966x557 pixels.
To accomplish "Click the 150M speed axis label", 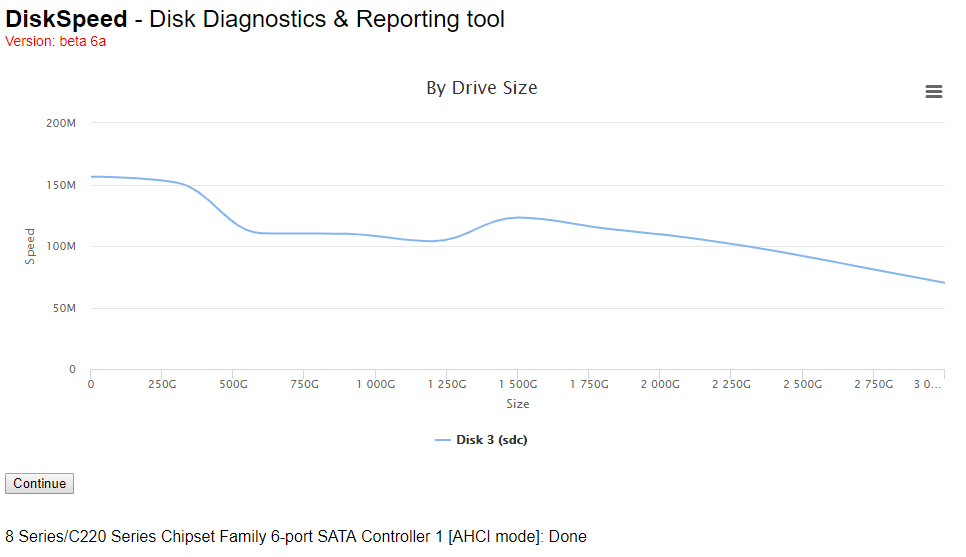I will tap(61, 185).
